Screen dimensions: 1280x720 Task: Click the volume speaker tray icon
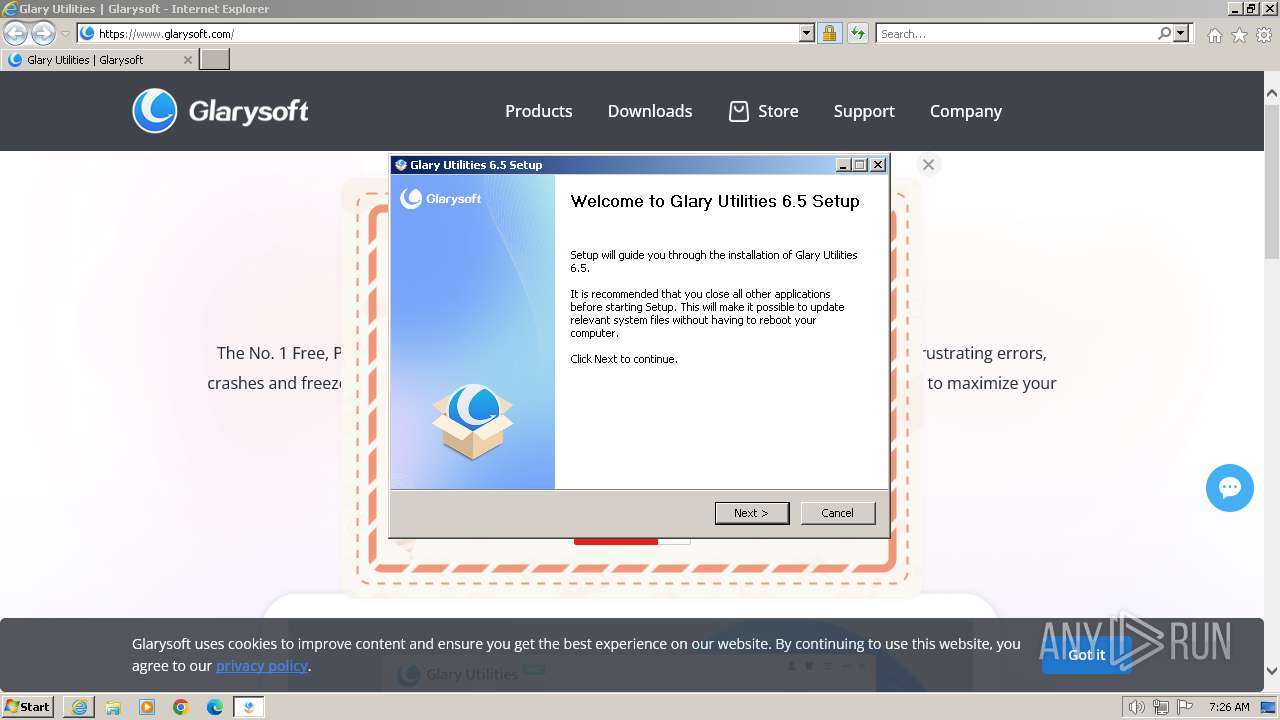(1136, 707)
